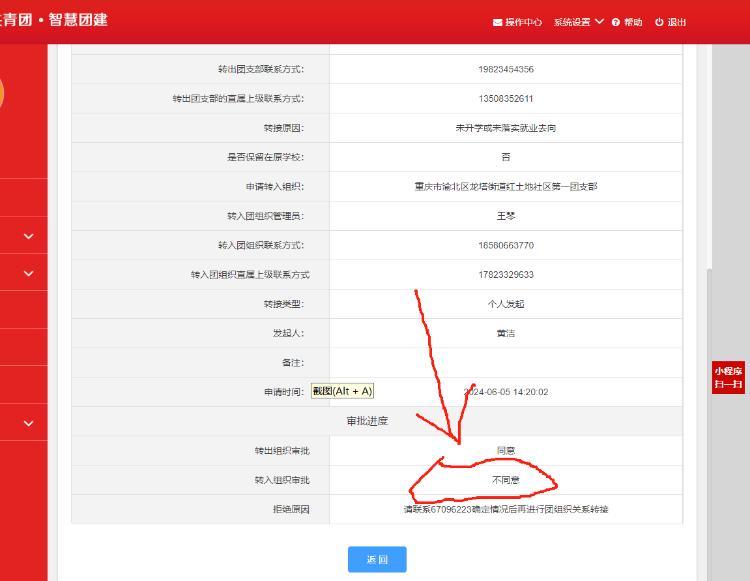
Task: Open 操作中心 via the envelope icon
Action: (x=517, y=22)
